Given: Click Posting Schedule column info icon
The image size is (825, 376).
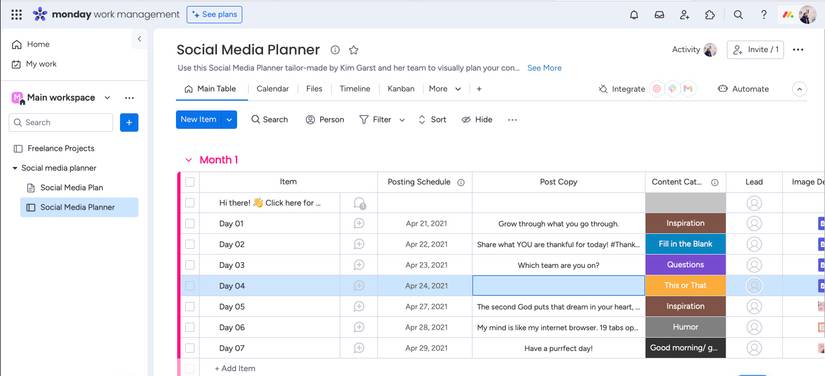Looking at the screenshot, I should tap(461, 182).
